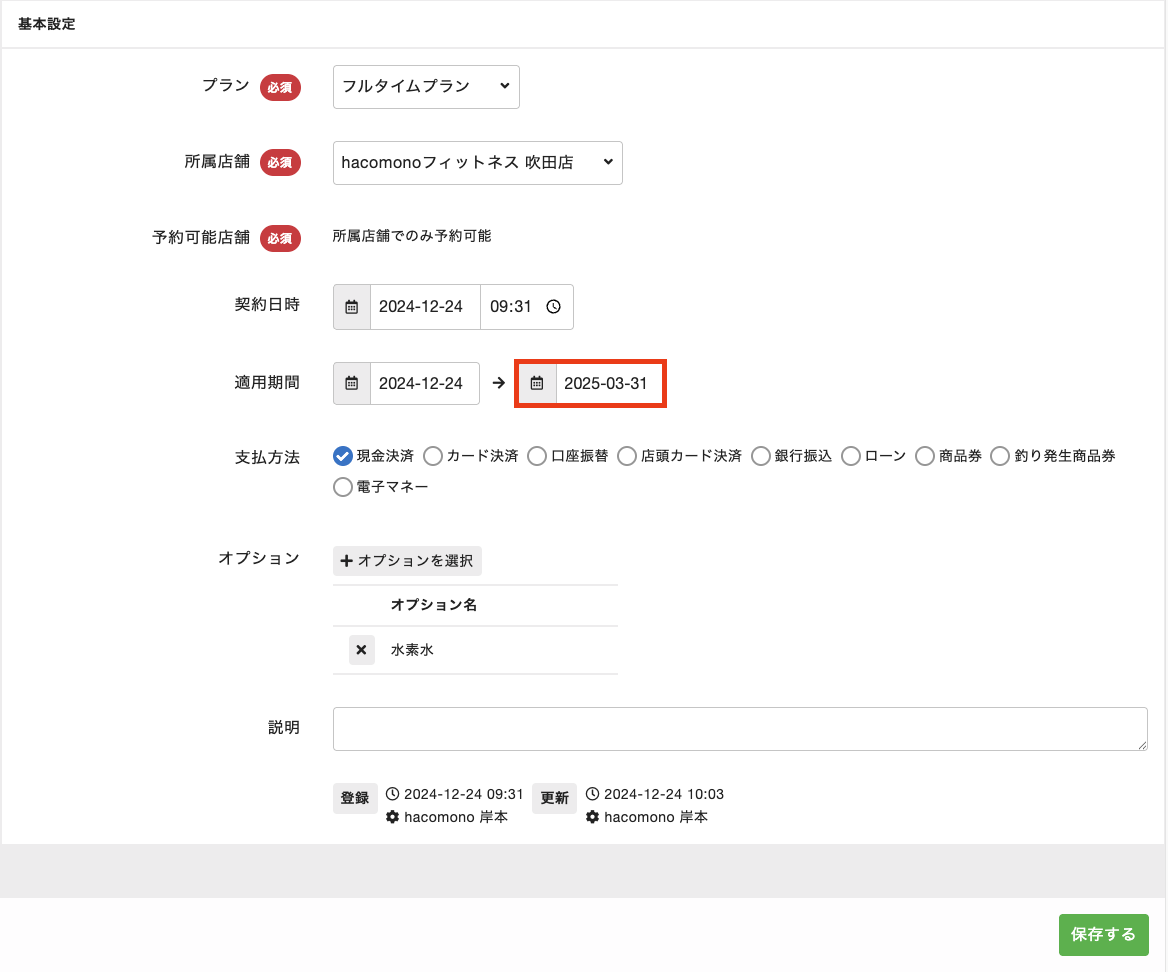Click clock icon in contract time field
Viewport: 1168px width, 972px height.
[x=553, y=307]
